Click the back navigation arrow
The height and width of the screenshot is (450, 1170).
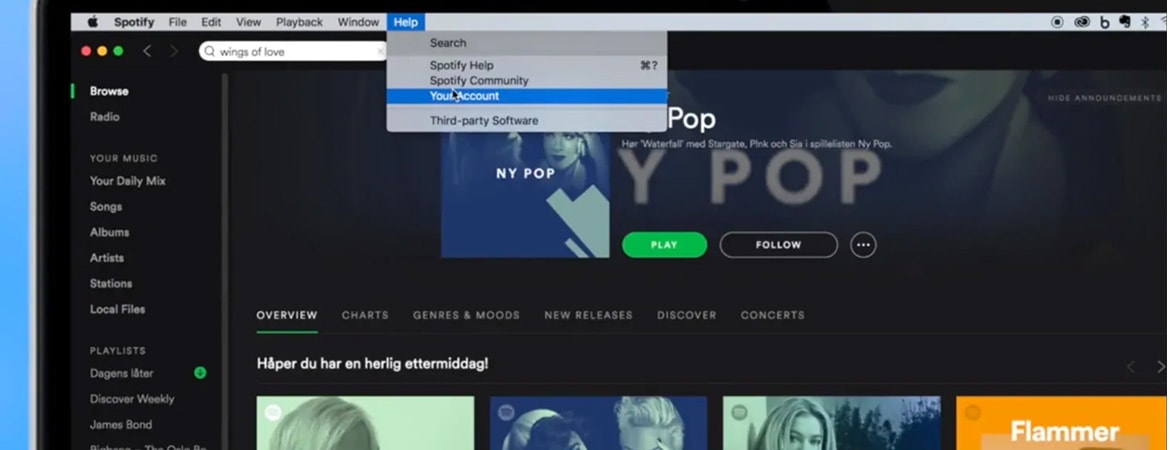(x=147, y=51)
